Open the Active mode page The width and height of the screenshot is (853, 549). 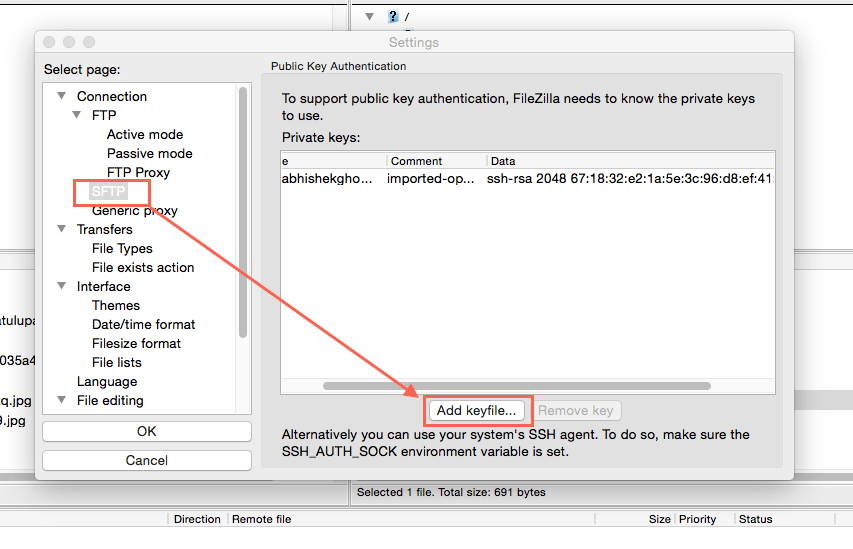tap(145, 134)
